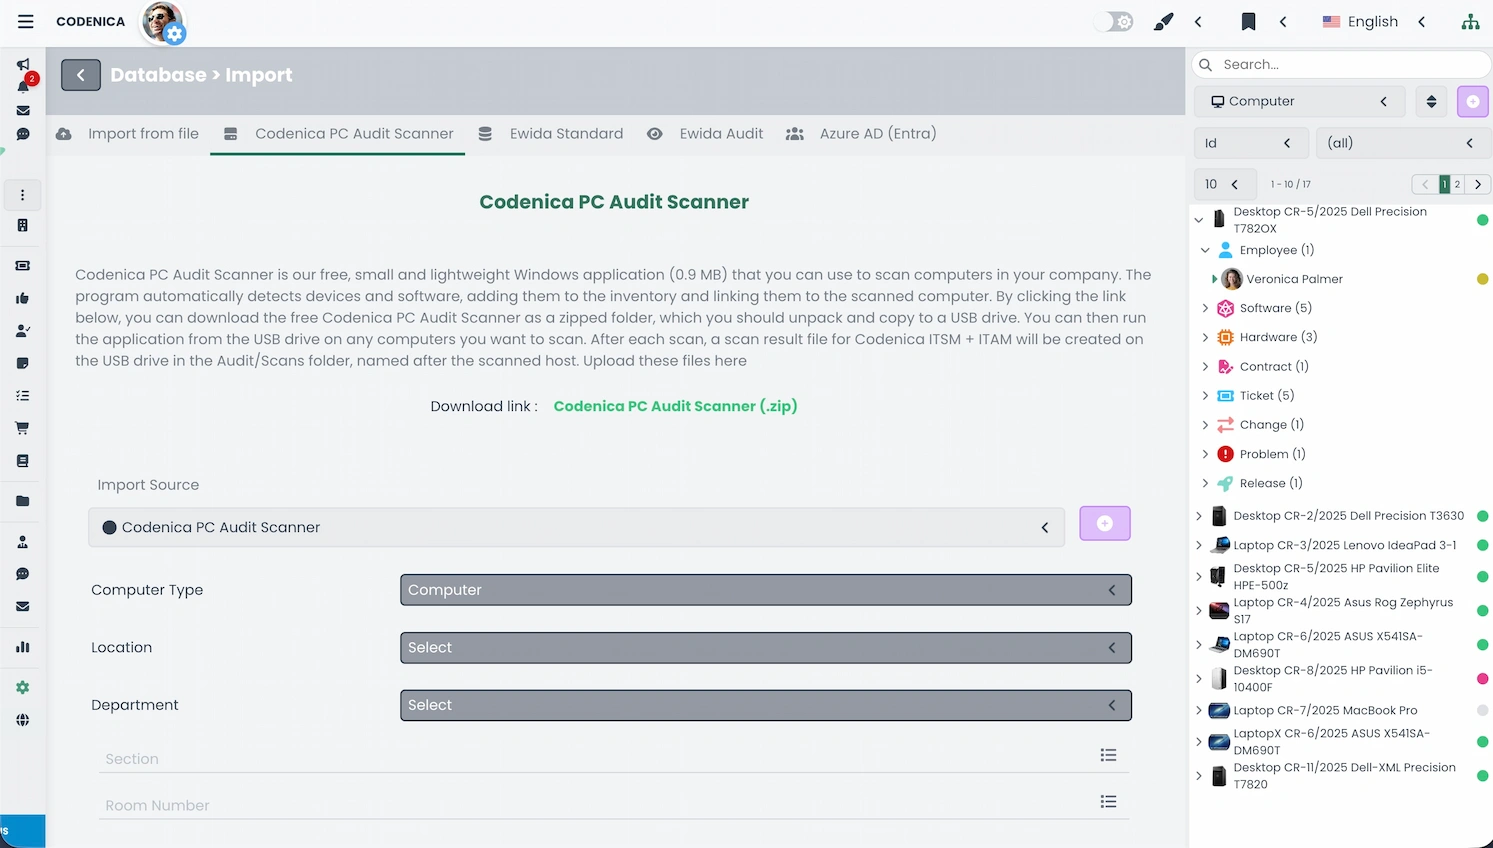Click the green org-chart icon top right

(x=1470, y=21)
